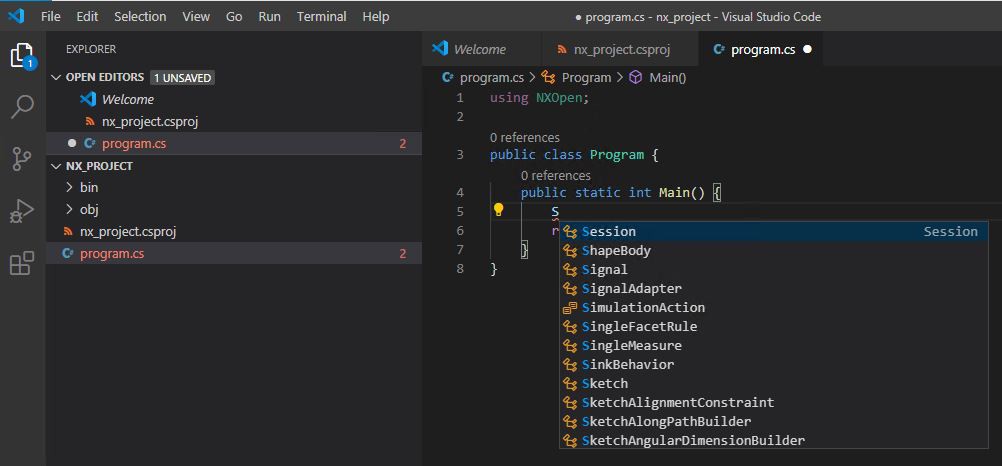Expand the bin folder

point(89,187)
